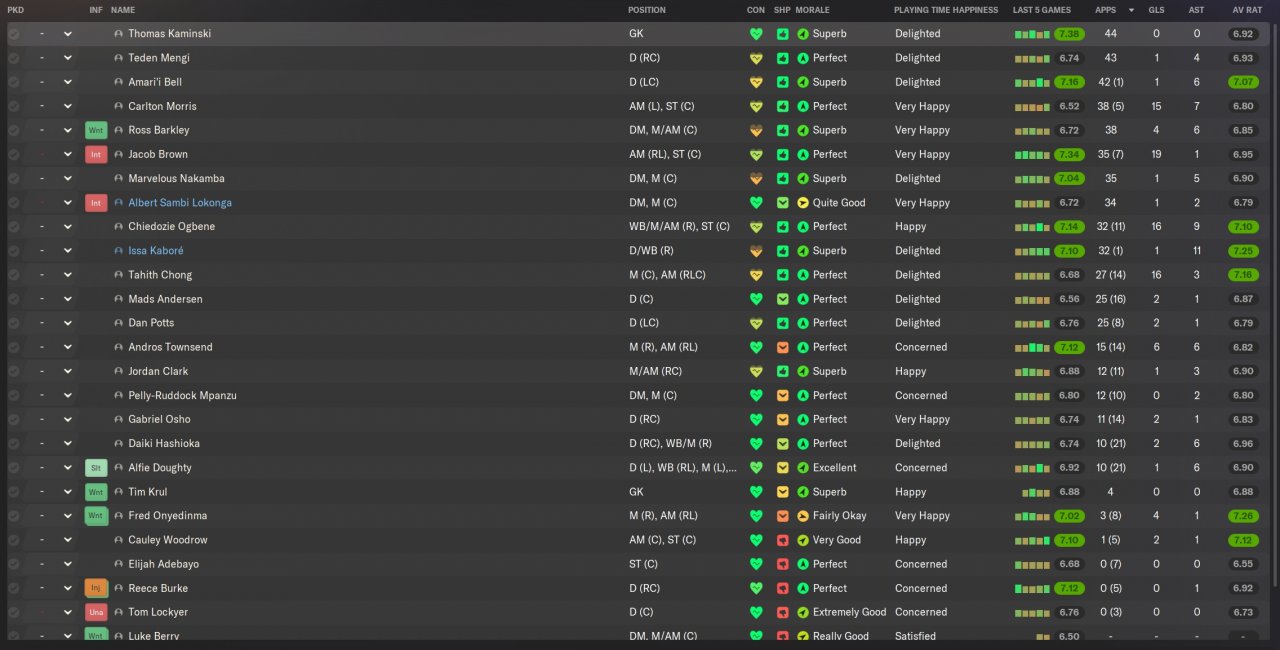This screenshot has height=650, width=1280.
Task: Open Albert Sambi Lokonga's player profile
Action: (x=180, y=202)
